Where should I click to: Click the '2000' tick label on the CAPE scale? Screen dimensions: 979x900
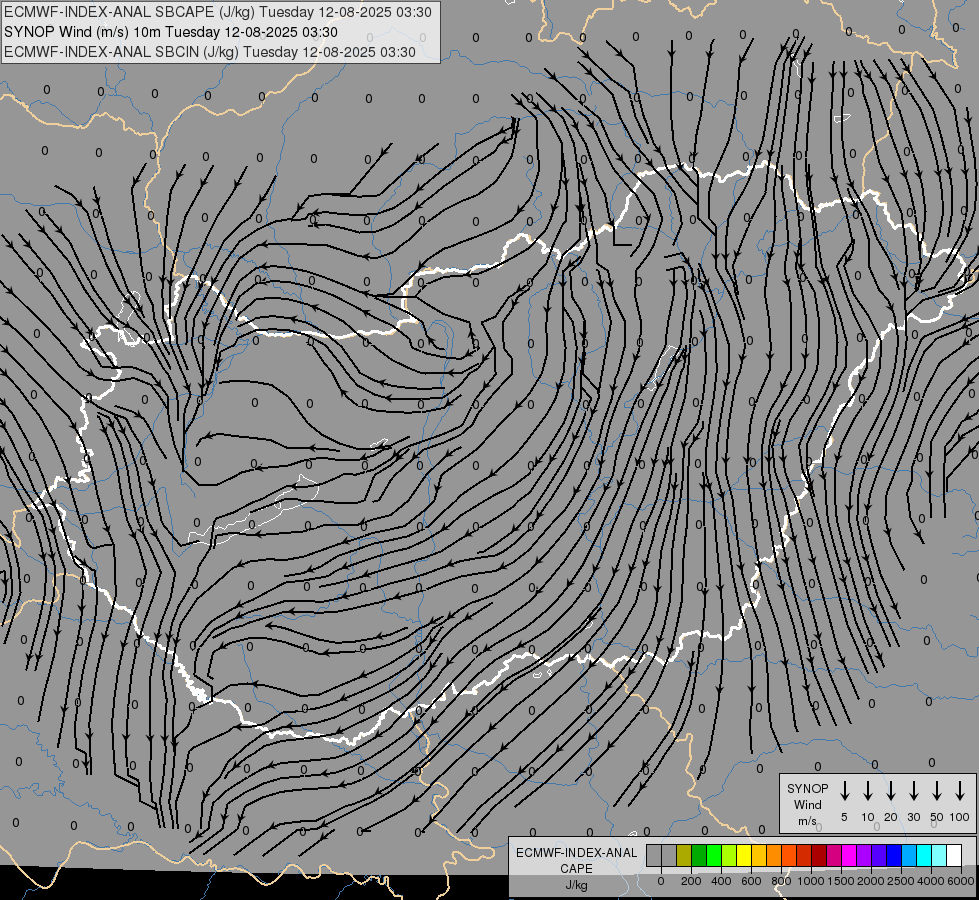coord(871,881)
